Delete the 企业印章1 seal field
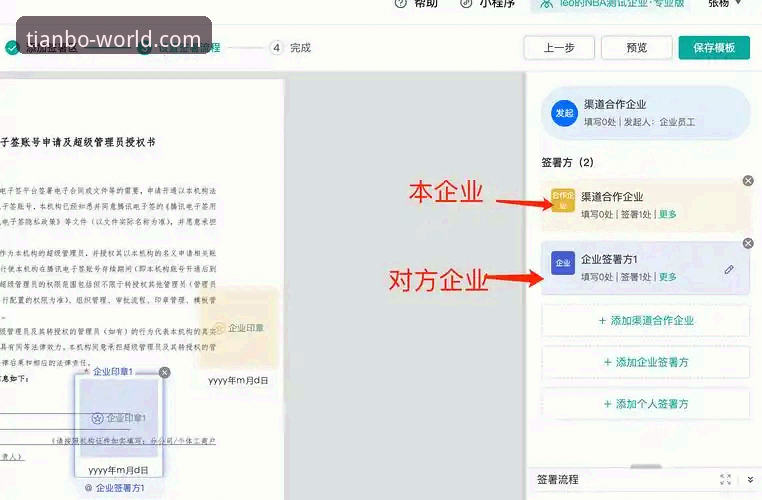The height and width of the screenshot is (500, 762). [165, 372]
